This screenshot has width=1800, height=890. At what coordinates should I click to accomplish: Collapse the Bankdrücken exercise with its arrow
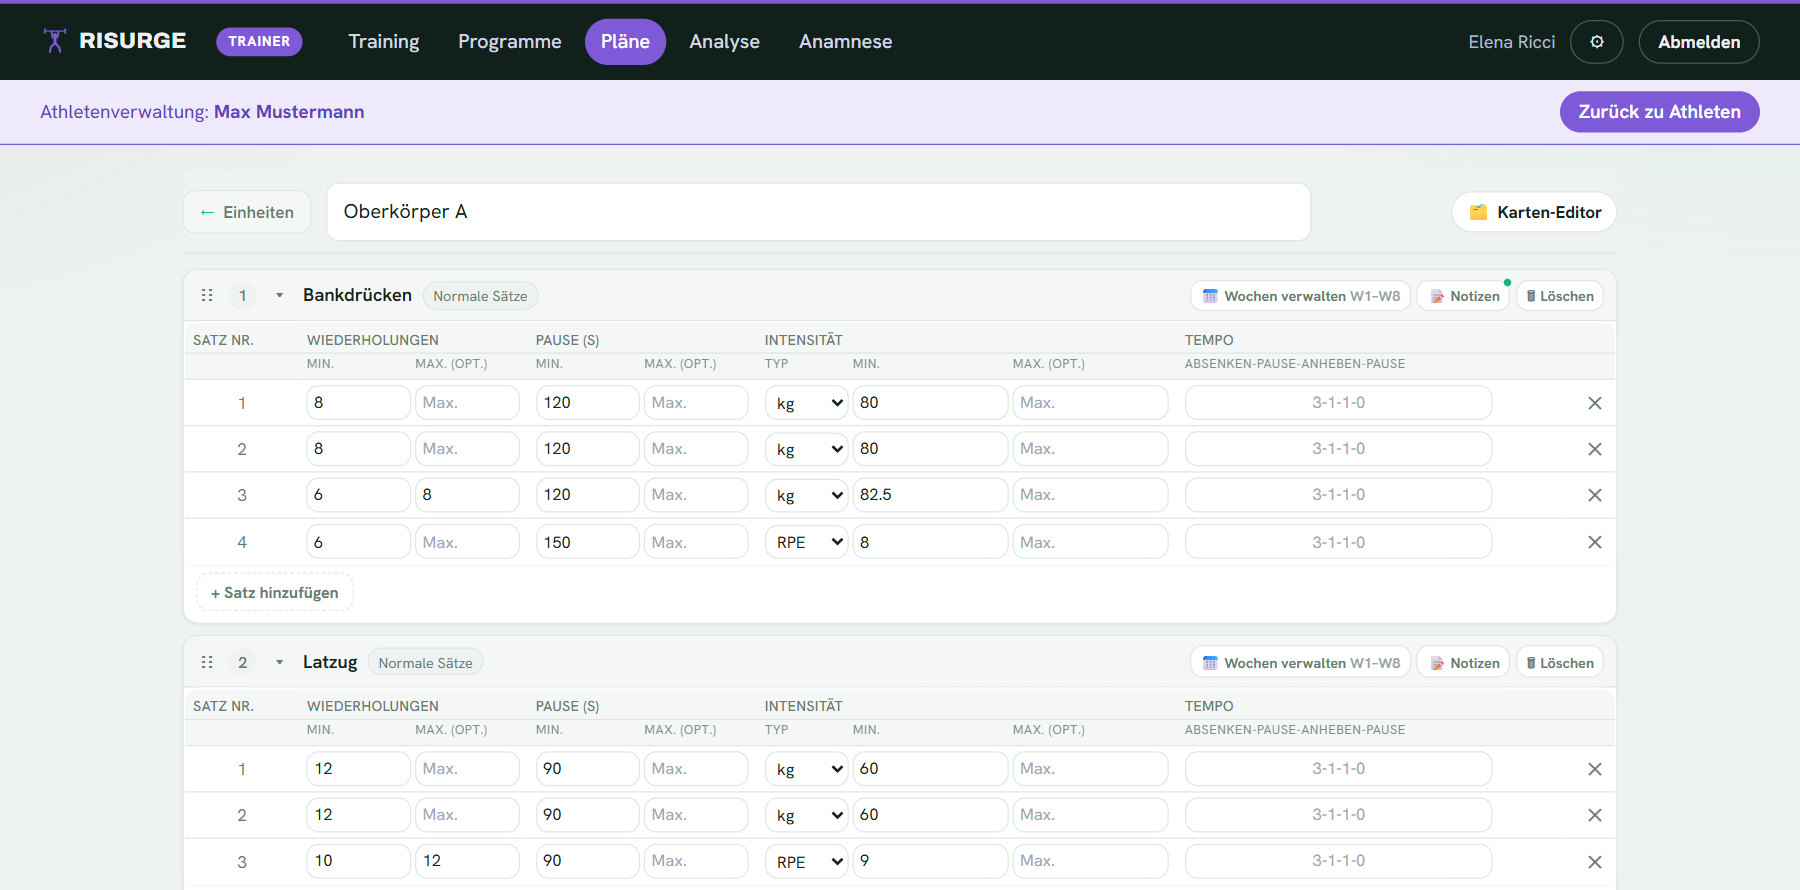coord(280,295)
